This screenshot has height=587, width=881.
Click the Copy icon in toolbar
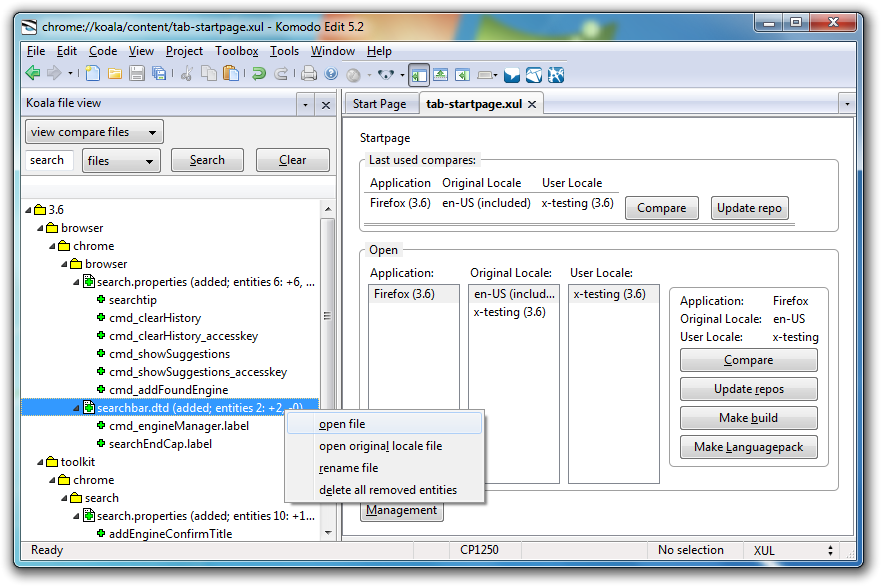coord(209,74)
